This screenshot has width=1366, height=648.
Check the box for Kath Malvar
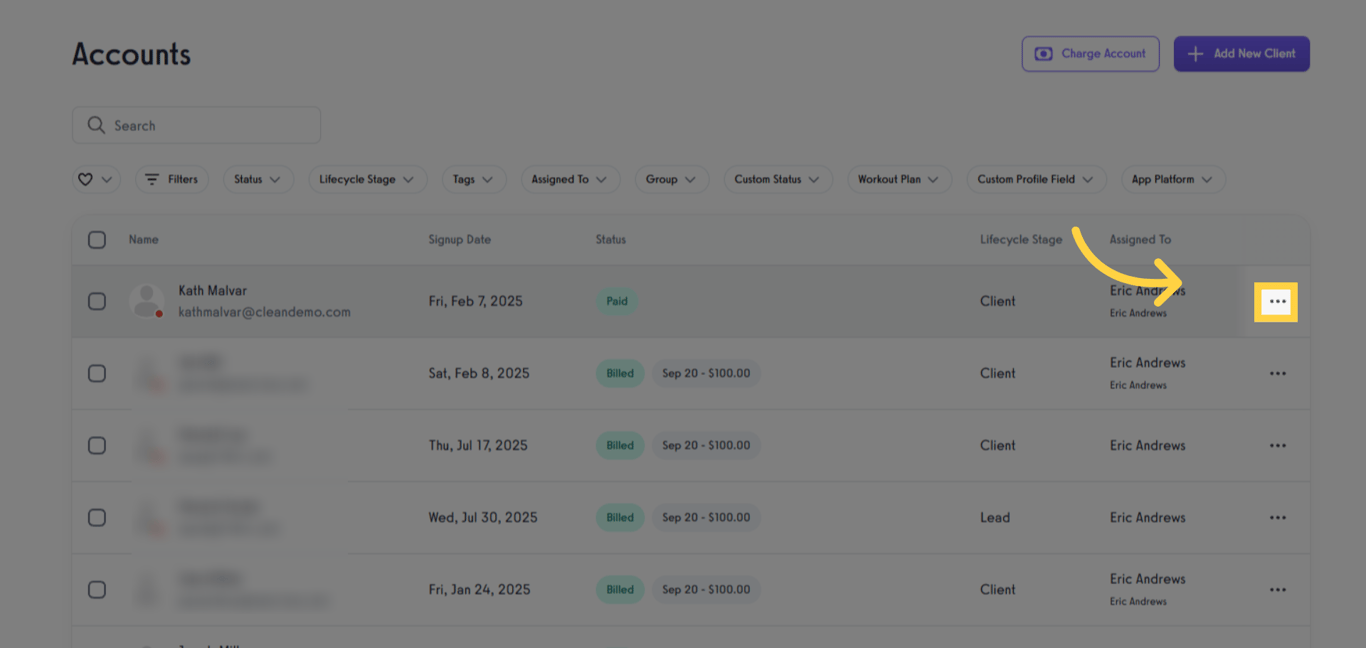[97, 301]
